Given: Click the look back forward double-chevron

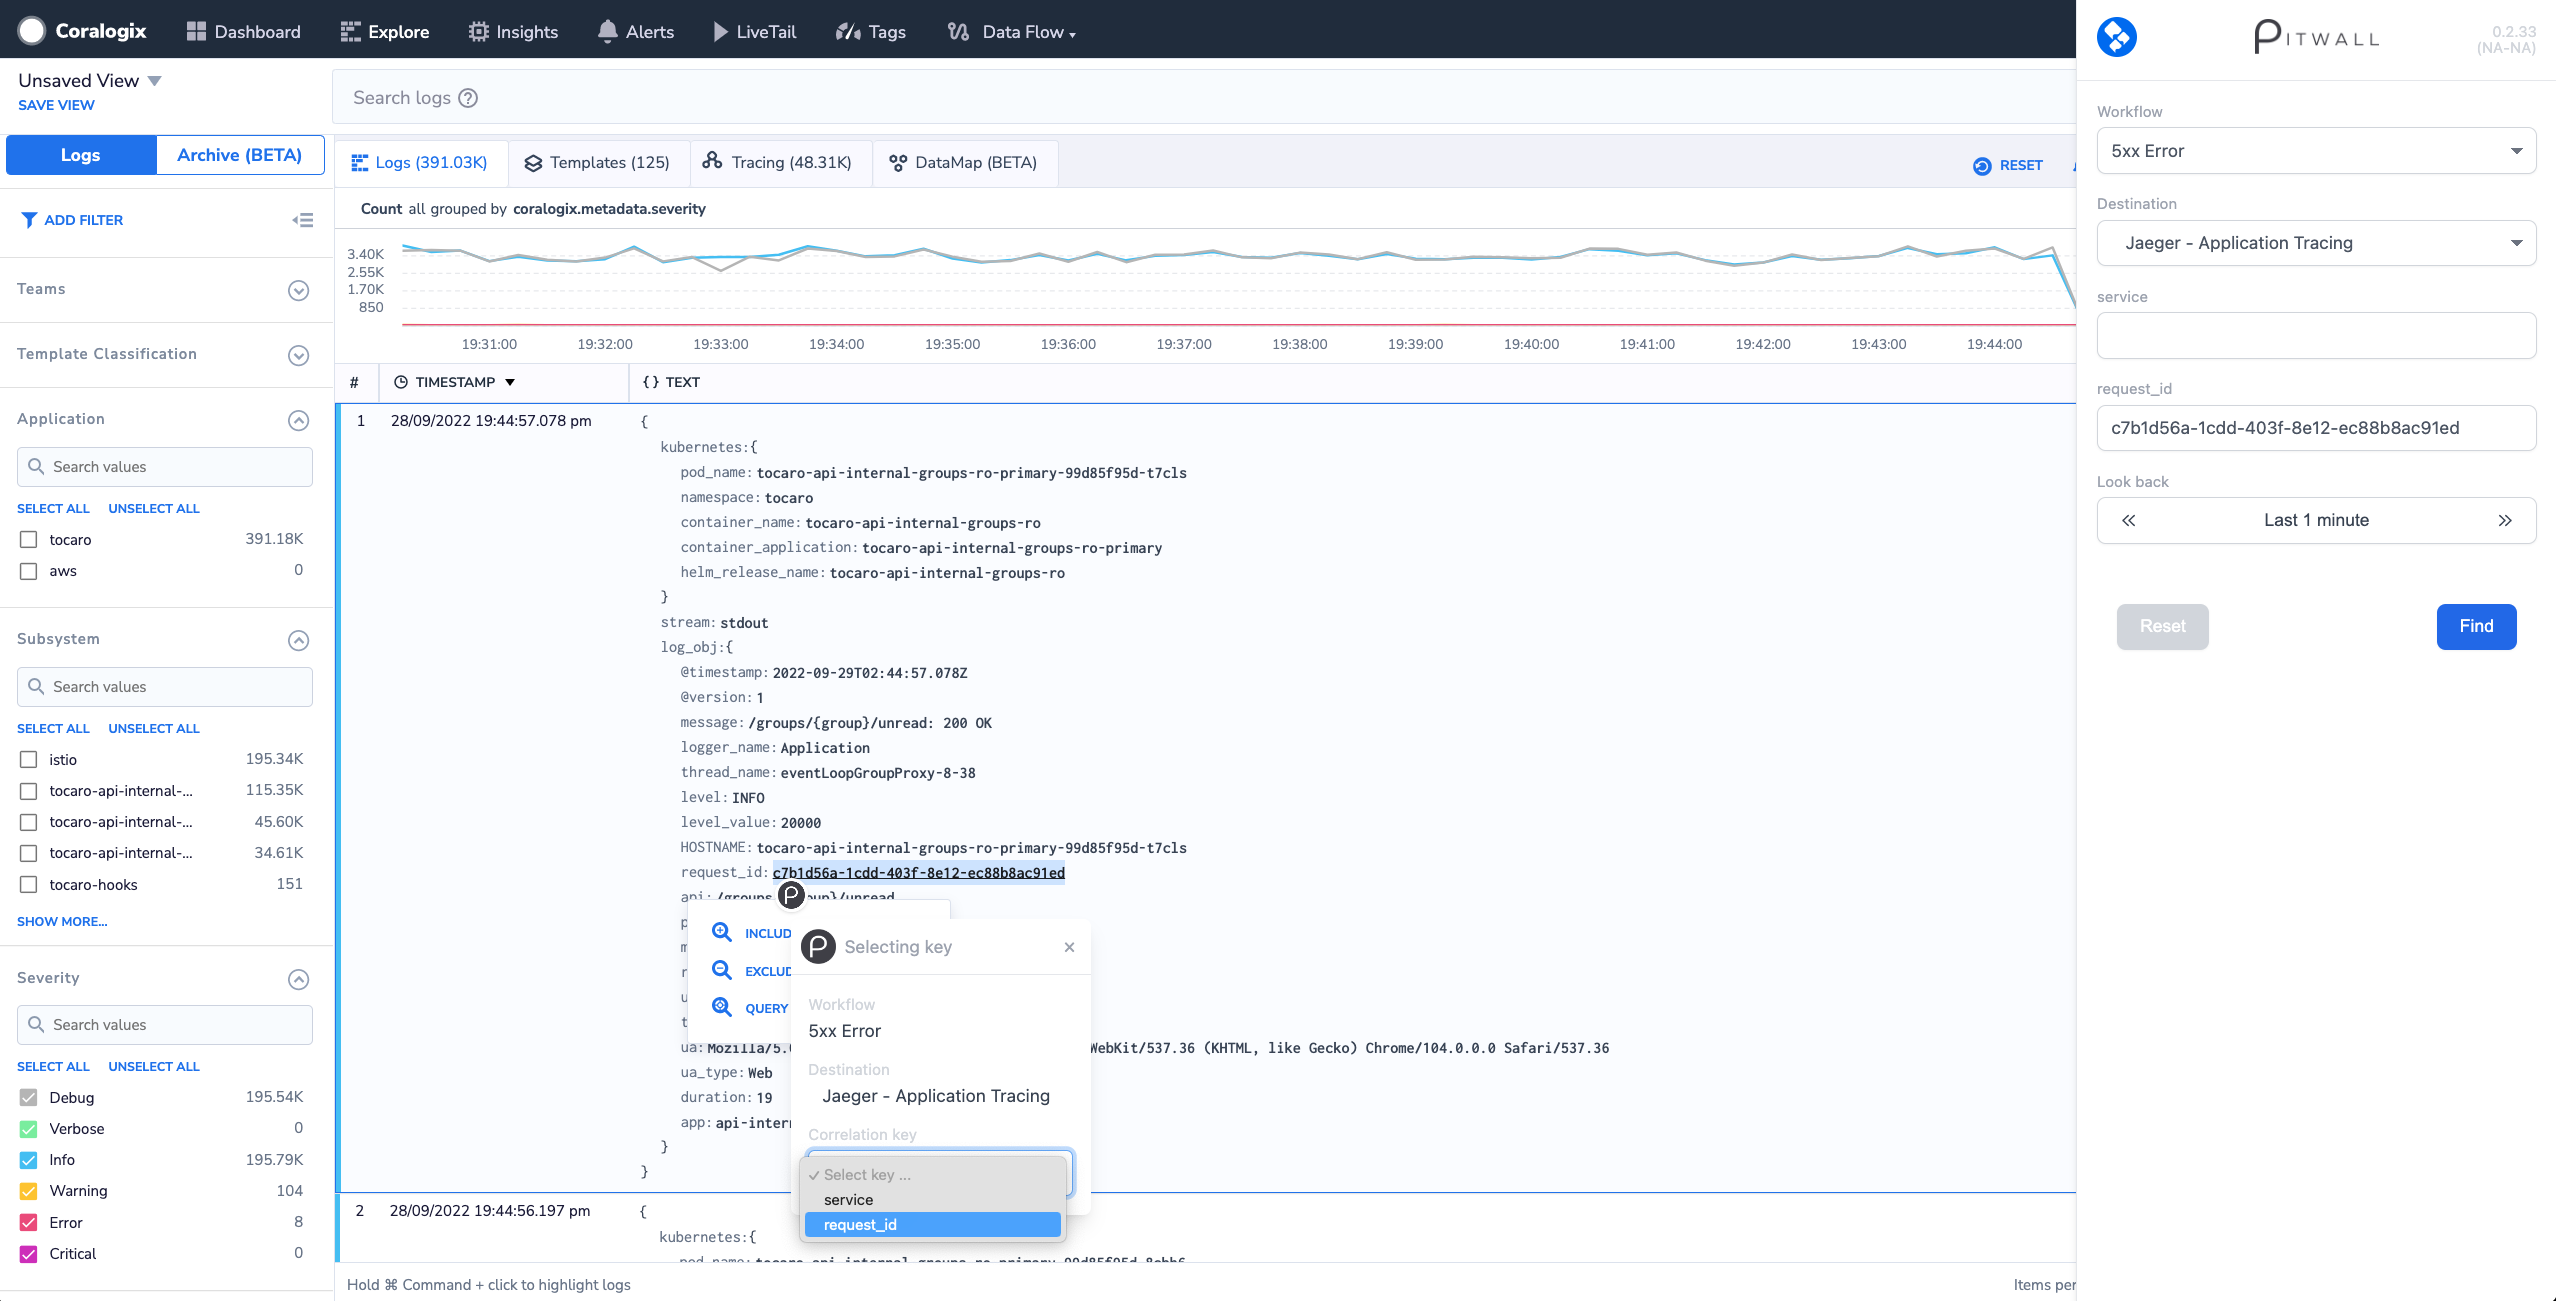Looking at the screenshot, I should (x=2504, y=520).
